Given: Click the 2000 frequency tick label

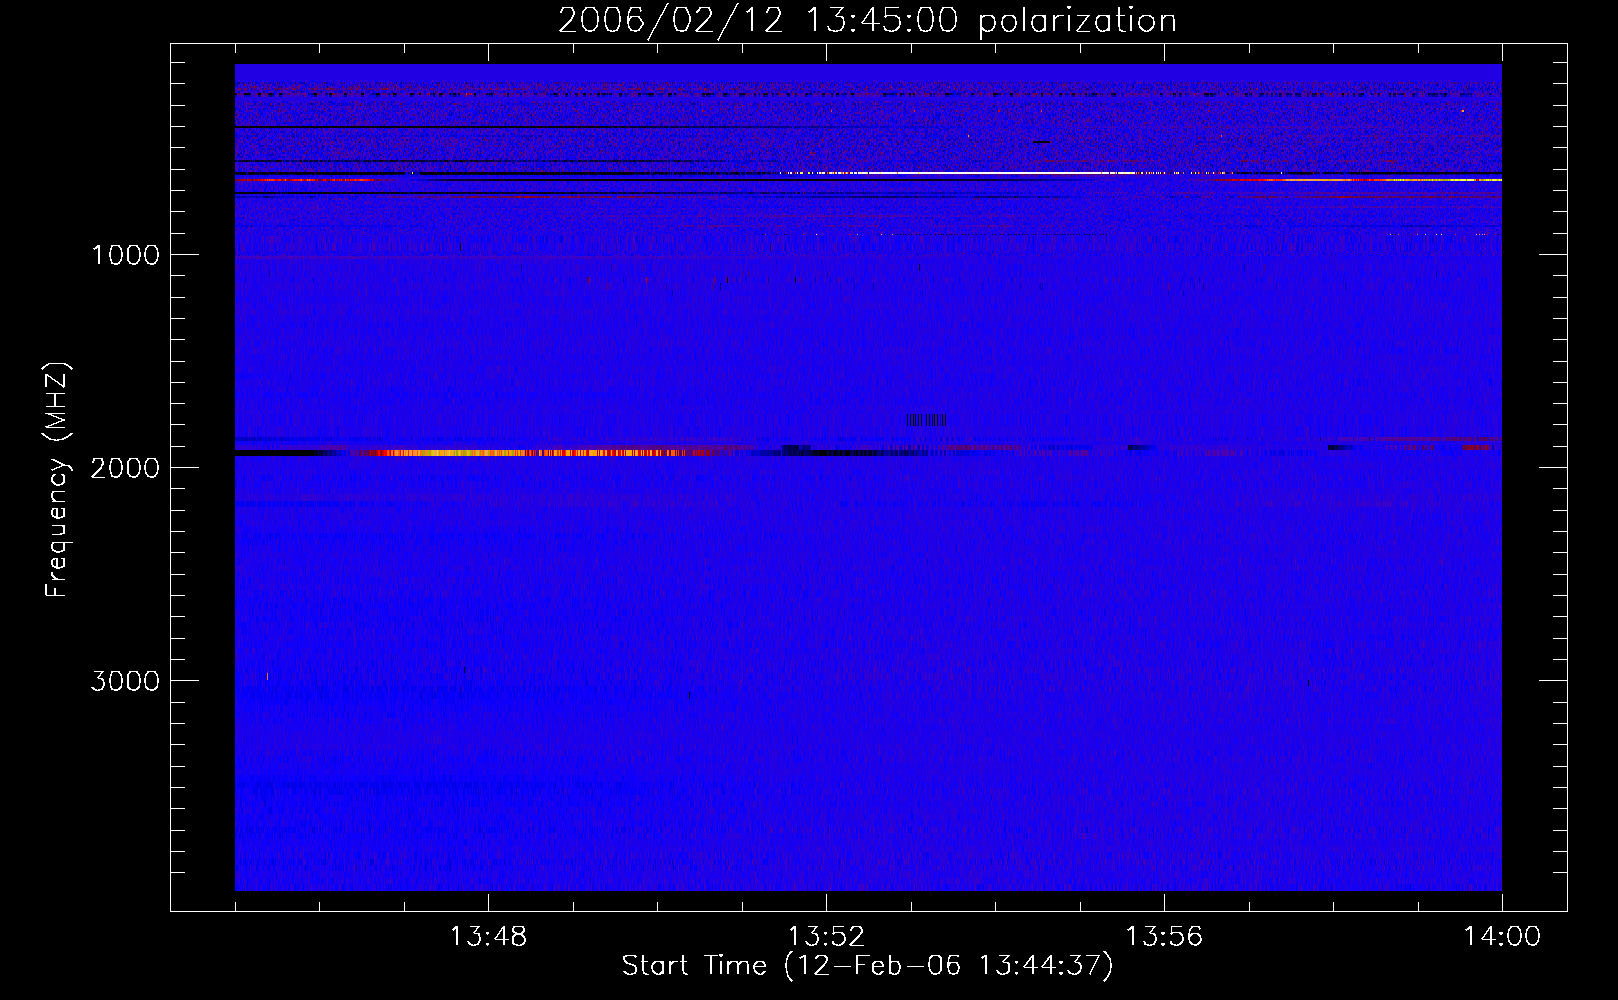Looking at the screenshot, I should coord(125,468).
